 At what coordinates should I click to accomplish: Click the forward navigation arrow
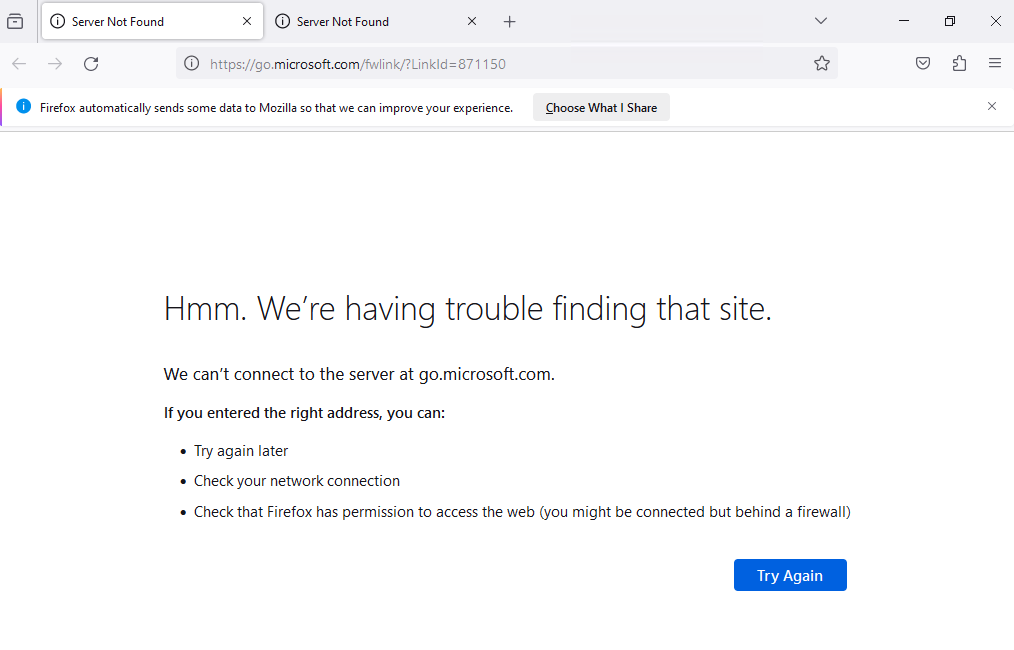(55, 64)
